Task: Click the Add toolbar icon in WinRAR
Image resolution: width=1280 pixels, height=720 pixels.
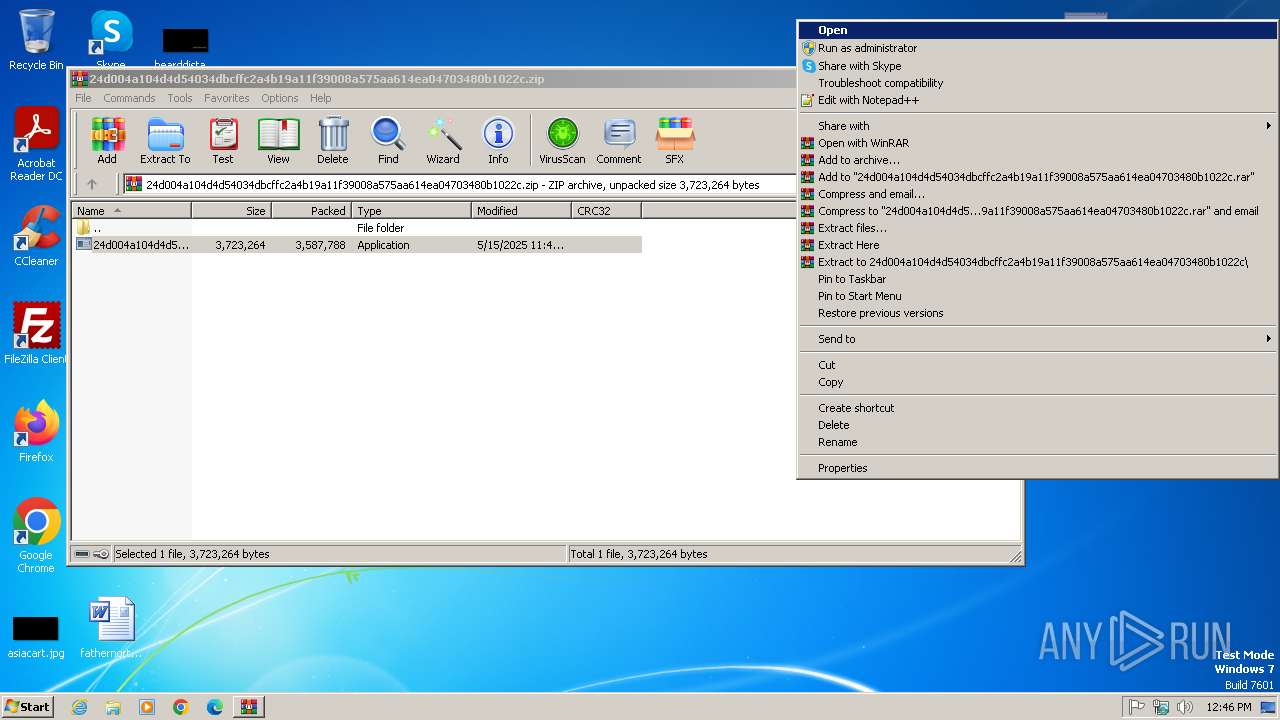Action: 107,141
